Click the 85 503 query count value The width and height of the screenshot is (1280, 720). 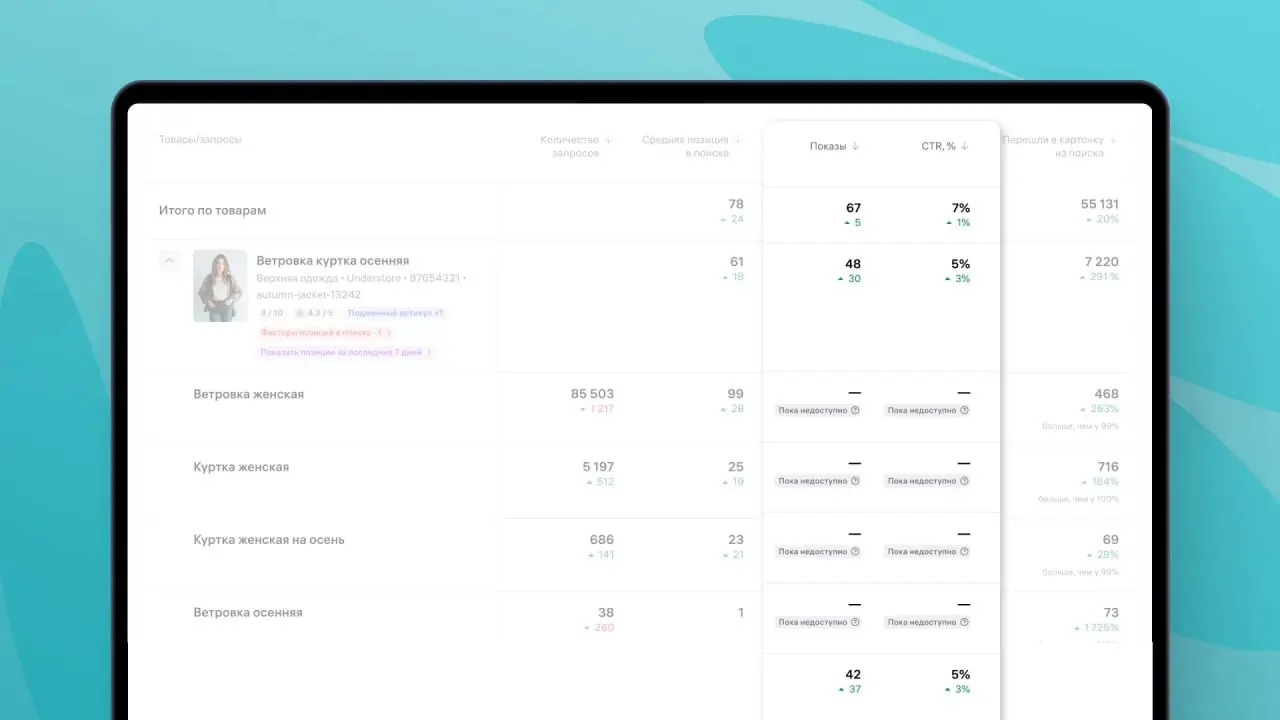592,394
